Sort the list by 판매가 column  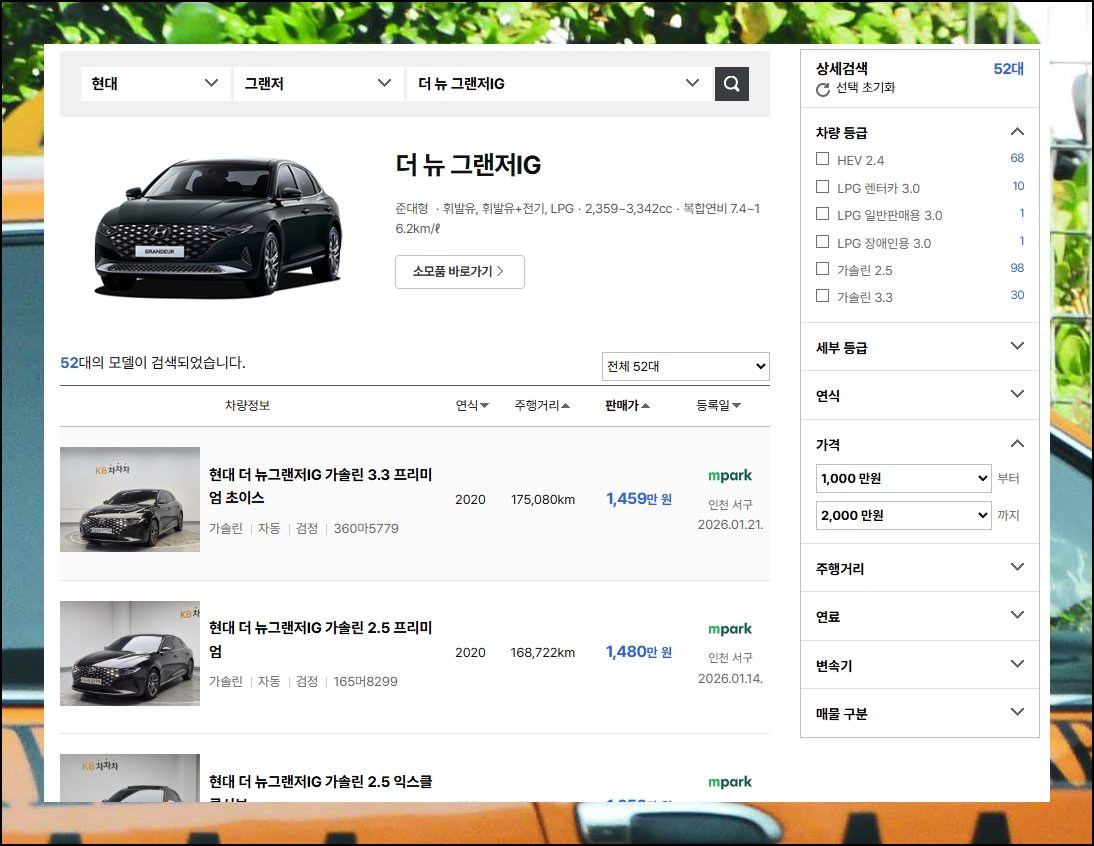[627, 405]
